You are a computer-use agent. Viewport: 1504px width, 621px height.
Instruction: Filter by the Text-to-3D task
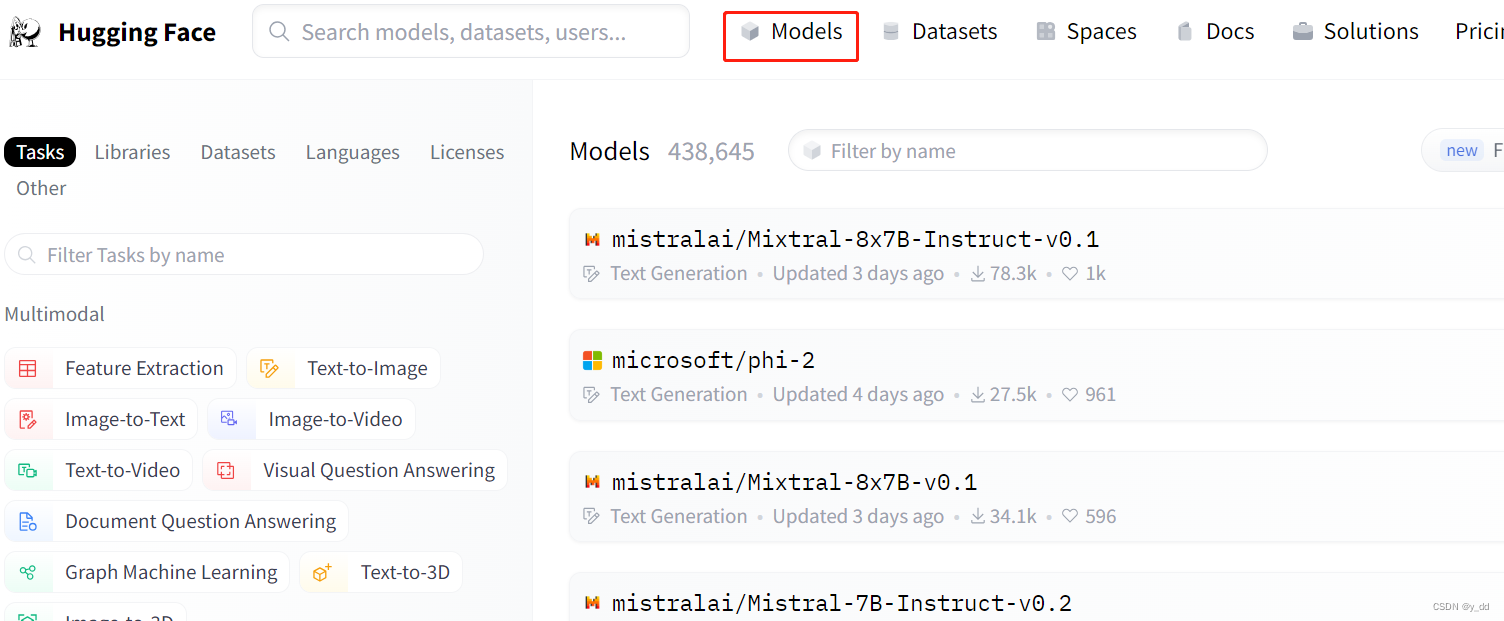coord(381,573)
